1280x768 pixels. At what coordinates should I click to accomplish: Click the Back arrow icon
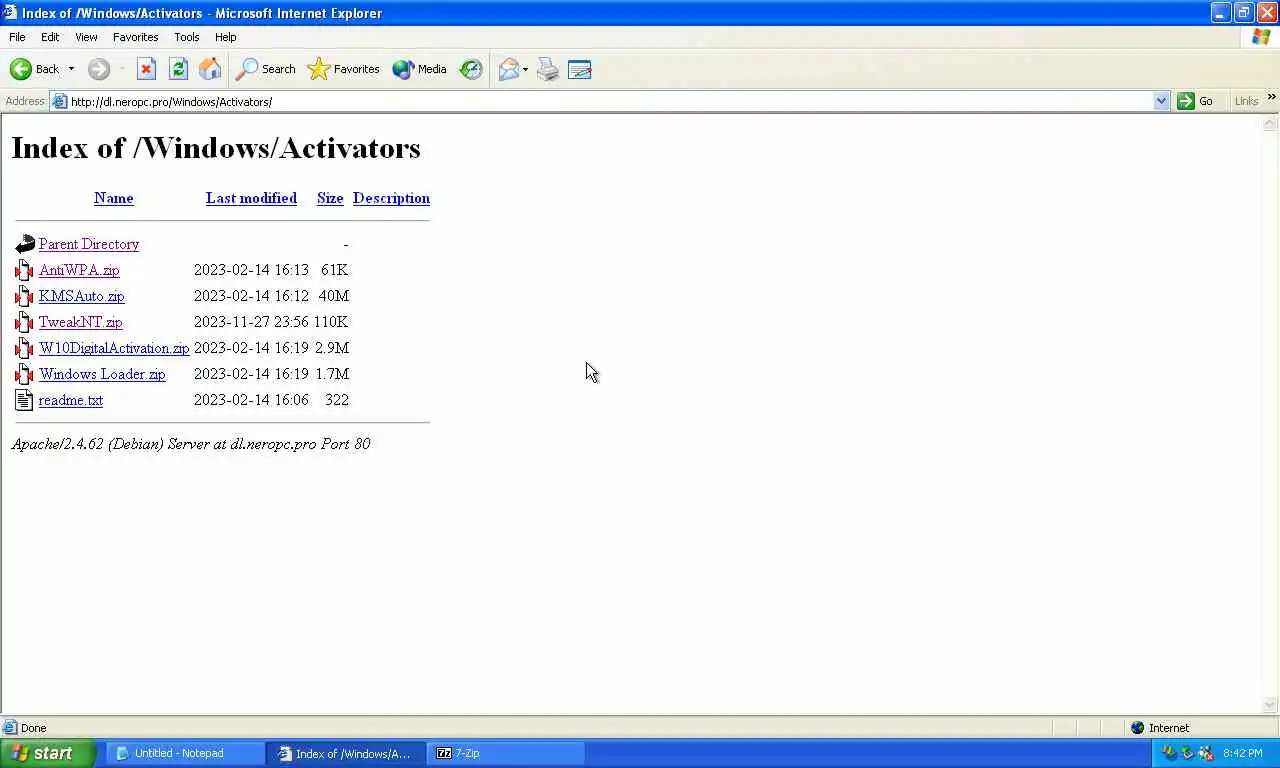[x=21, y=69]
